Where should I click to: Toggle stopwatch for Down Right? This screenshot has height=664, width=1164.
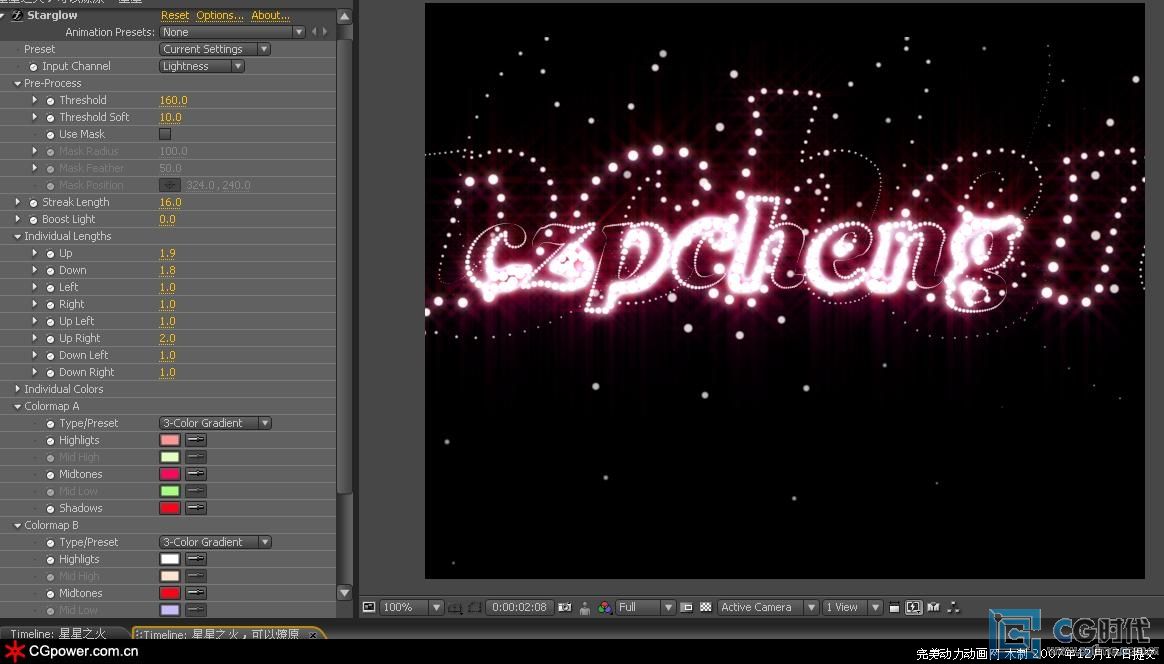50,372
